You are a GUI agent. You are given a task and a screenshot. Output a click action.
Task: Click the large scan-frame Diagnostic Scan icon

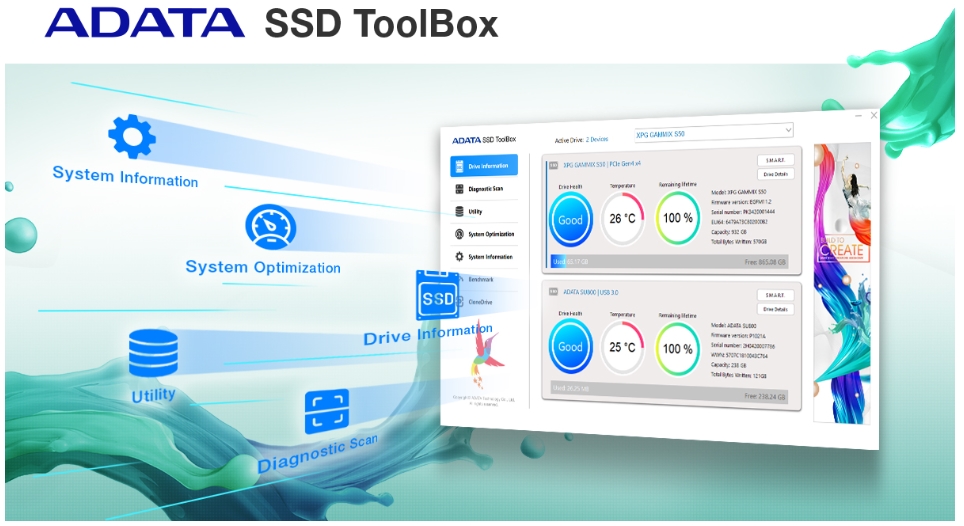(x=326, y=411)
